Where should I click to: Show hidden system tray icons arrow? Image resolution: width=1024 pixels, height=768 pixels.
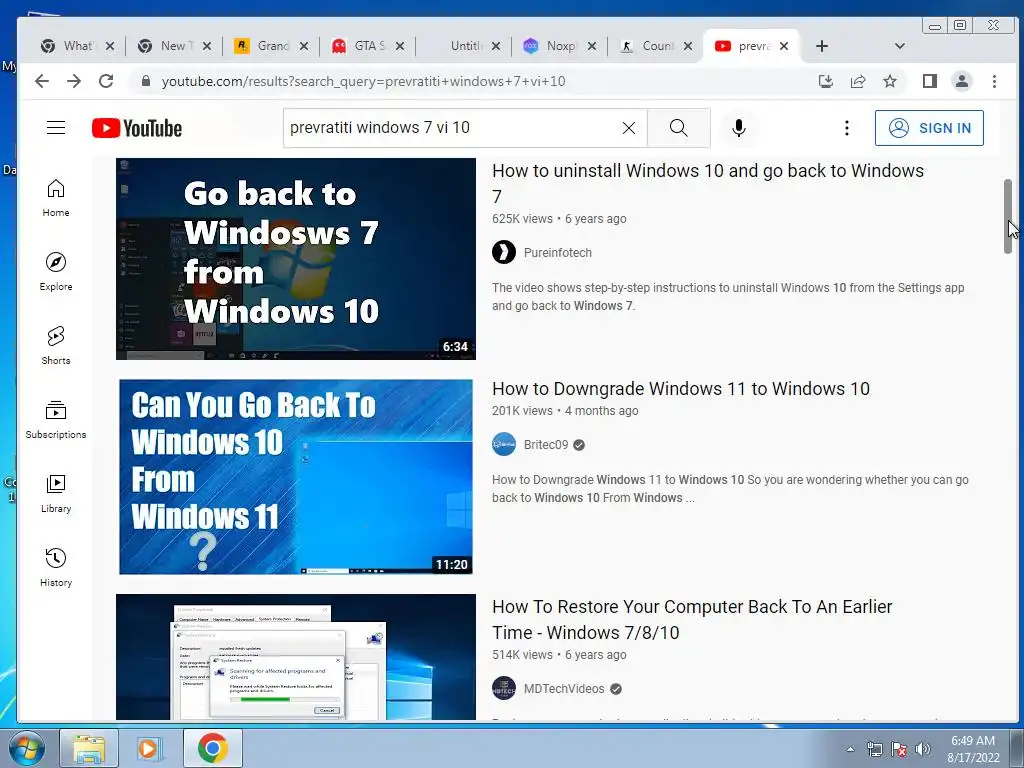coord(850,749)
